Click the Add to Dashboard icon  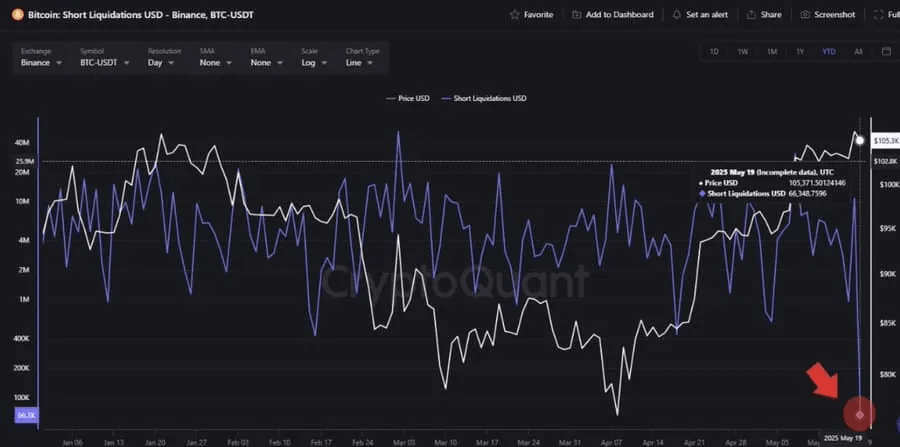[579, 15]
